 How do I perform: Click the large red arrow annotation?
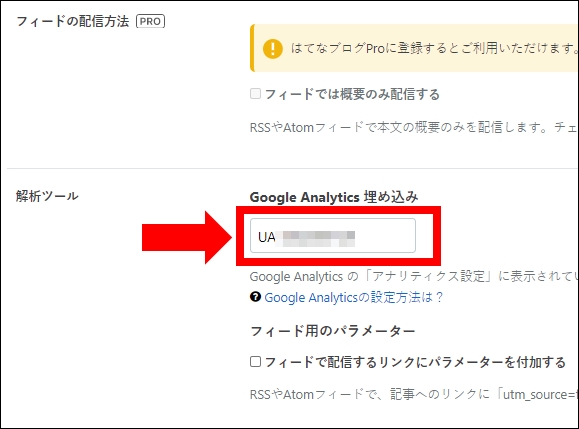click(x=187, y=238)
